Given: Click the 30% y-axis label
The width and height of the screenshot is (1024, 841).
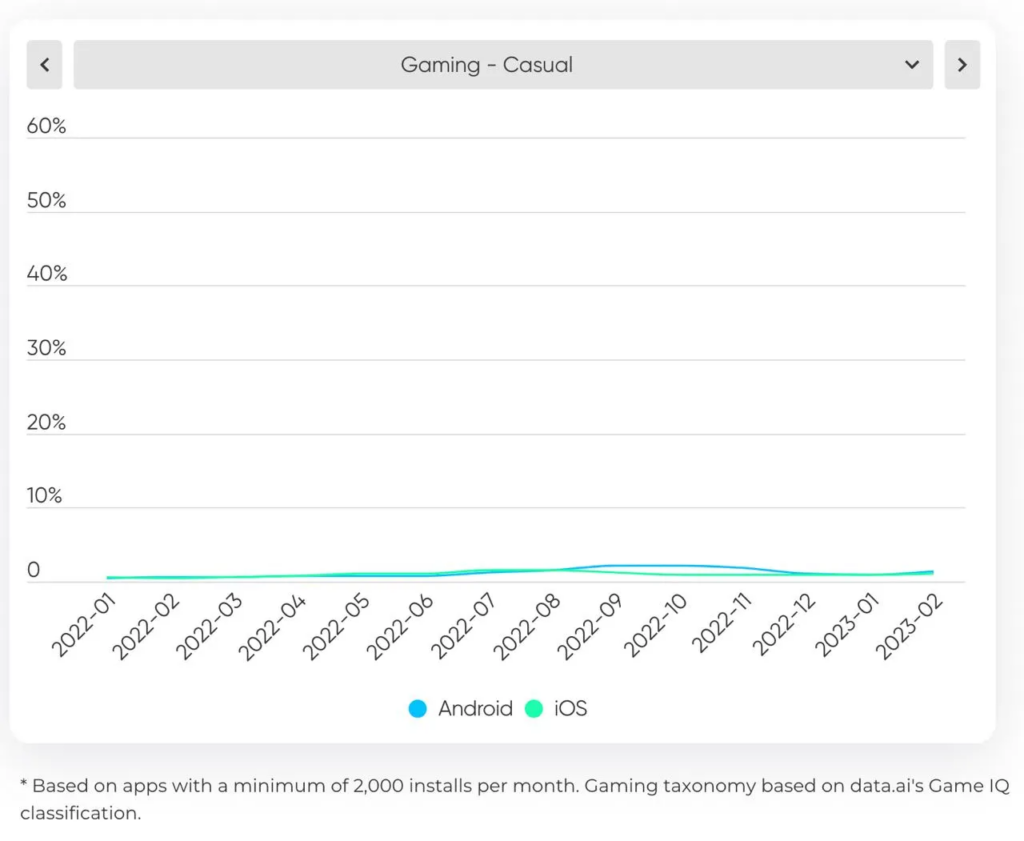Looking at the screenshot, I should (x=46, y=348).
